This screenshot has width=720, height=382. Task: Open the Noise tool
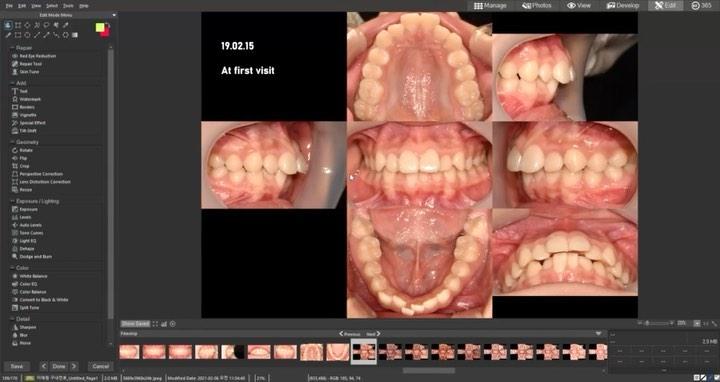(22, 343)
